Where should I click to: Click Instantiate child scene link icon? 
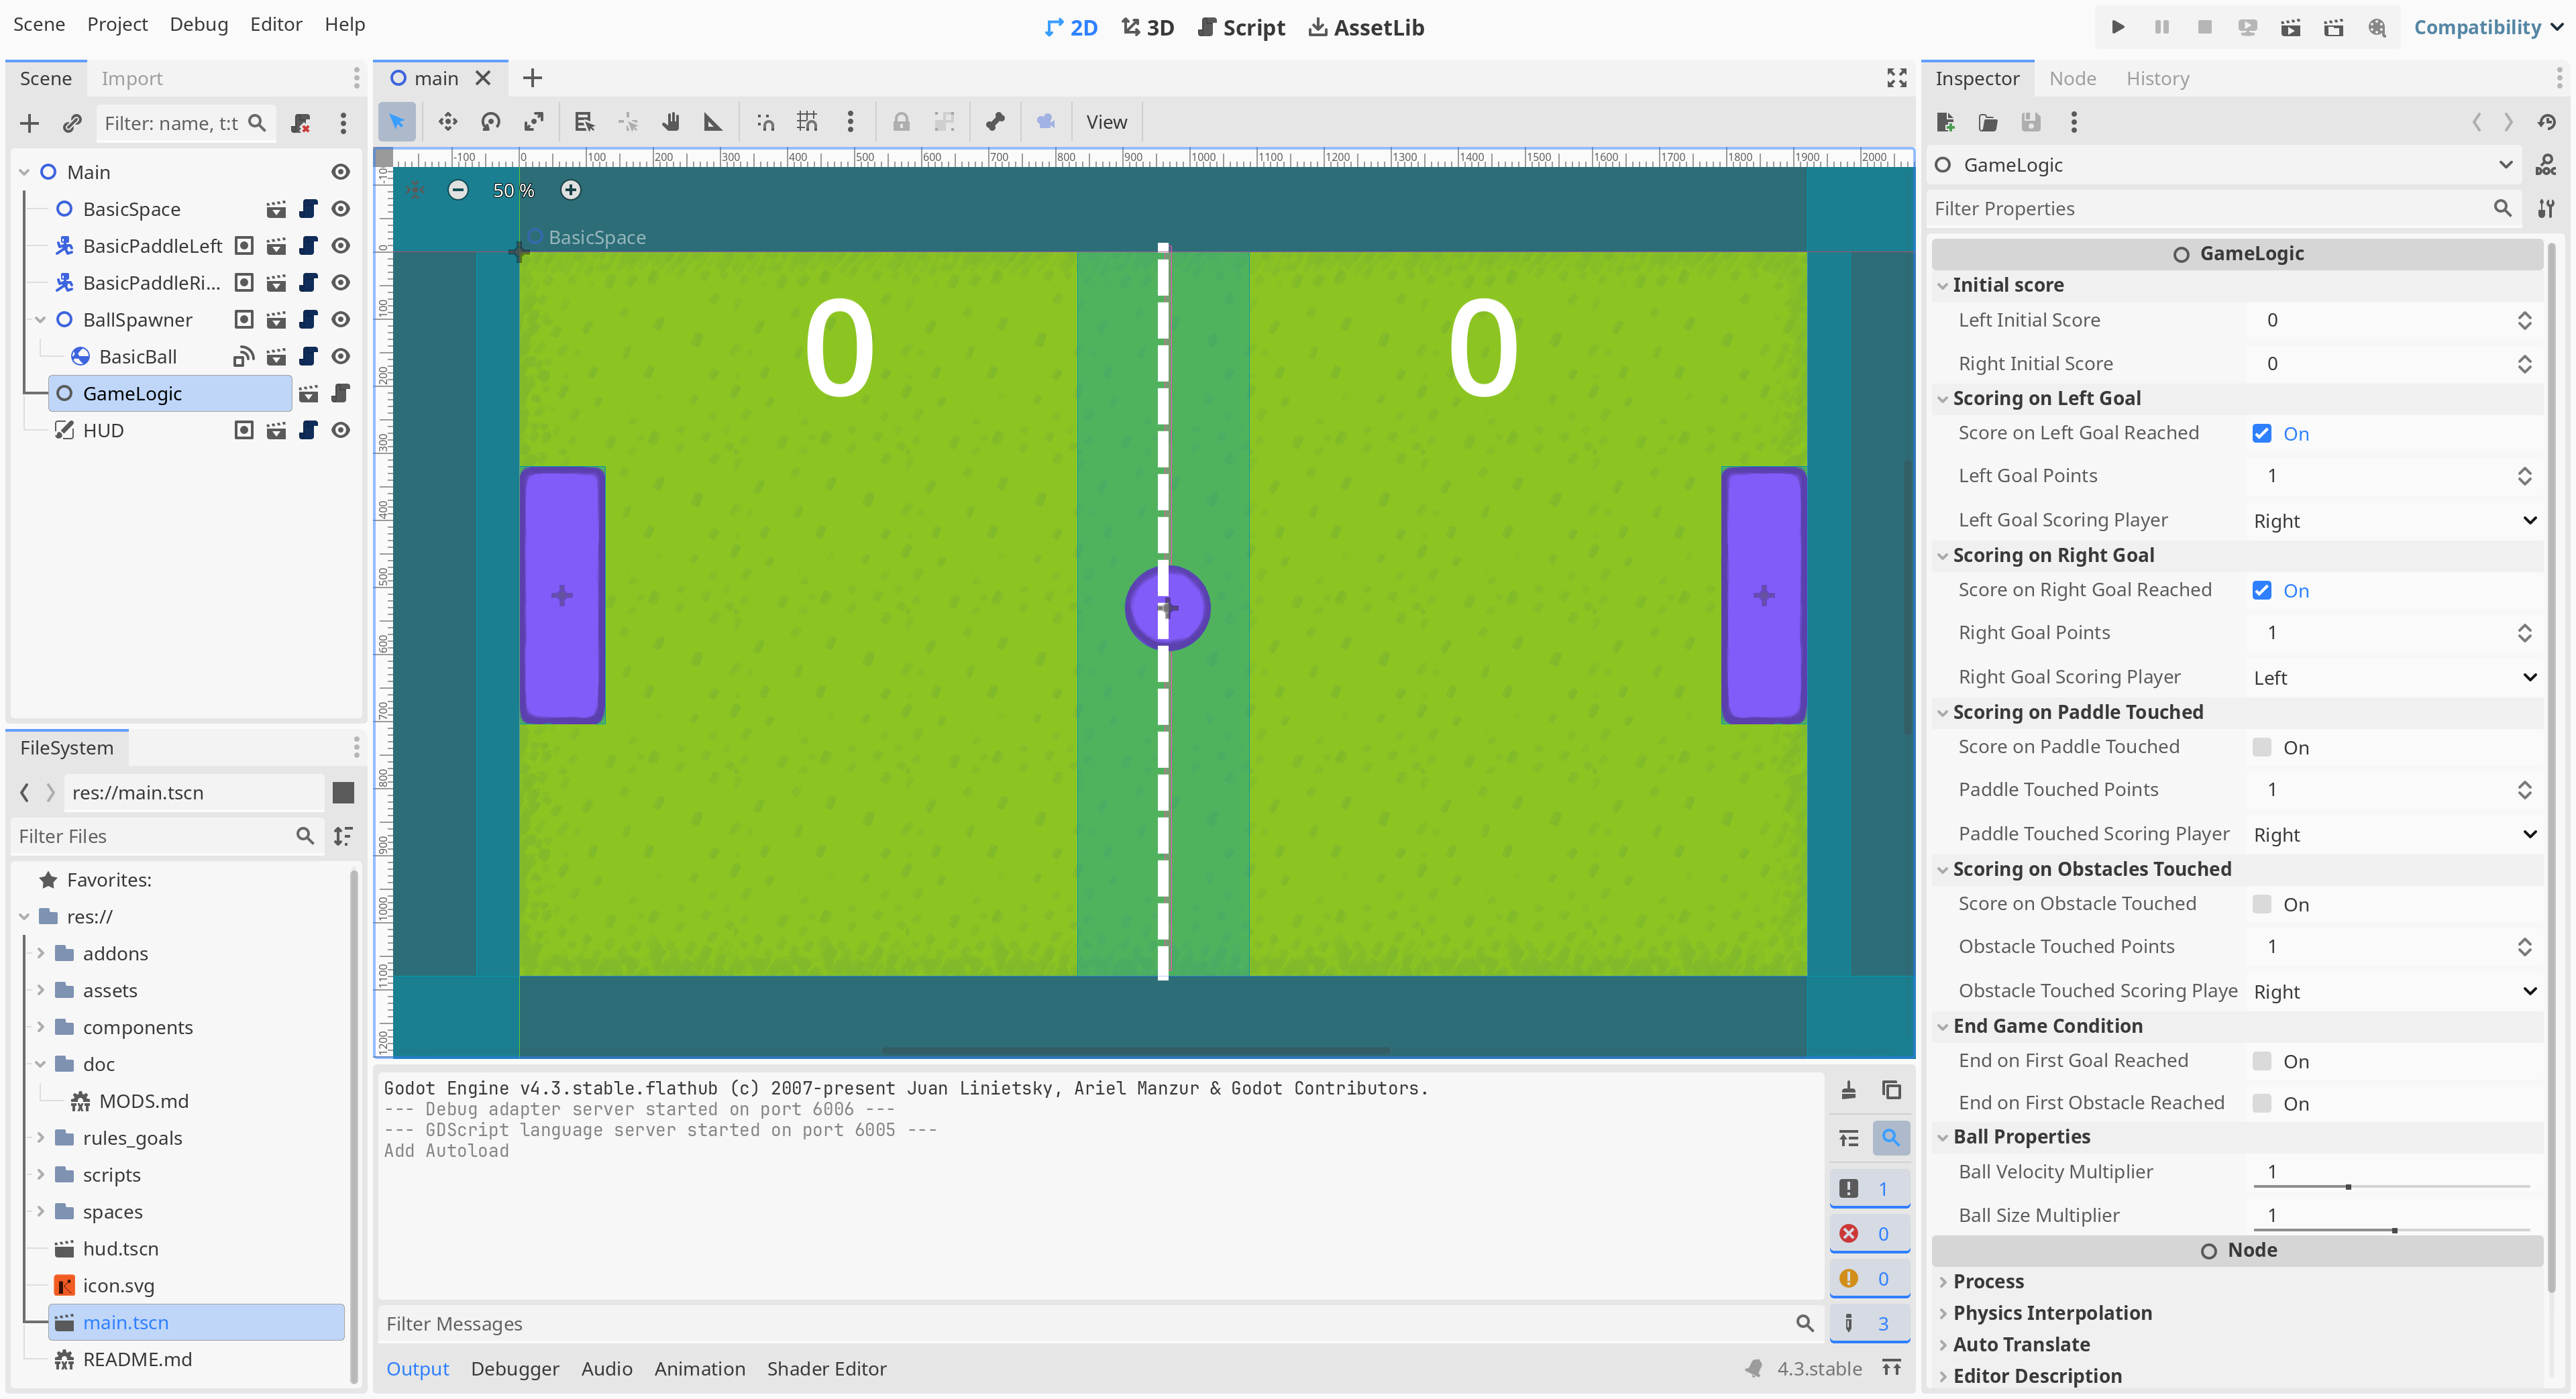[72, 123]
